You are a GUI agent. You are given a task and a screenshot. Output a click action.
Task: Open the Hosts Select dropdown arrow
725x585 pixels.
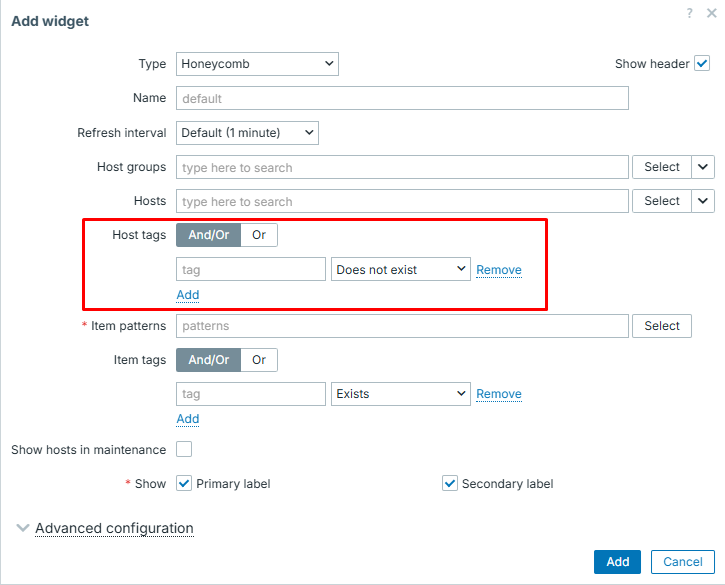point(703,201)
